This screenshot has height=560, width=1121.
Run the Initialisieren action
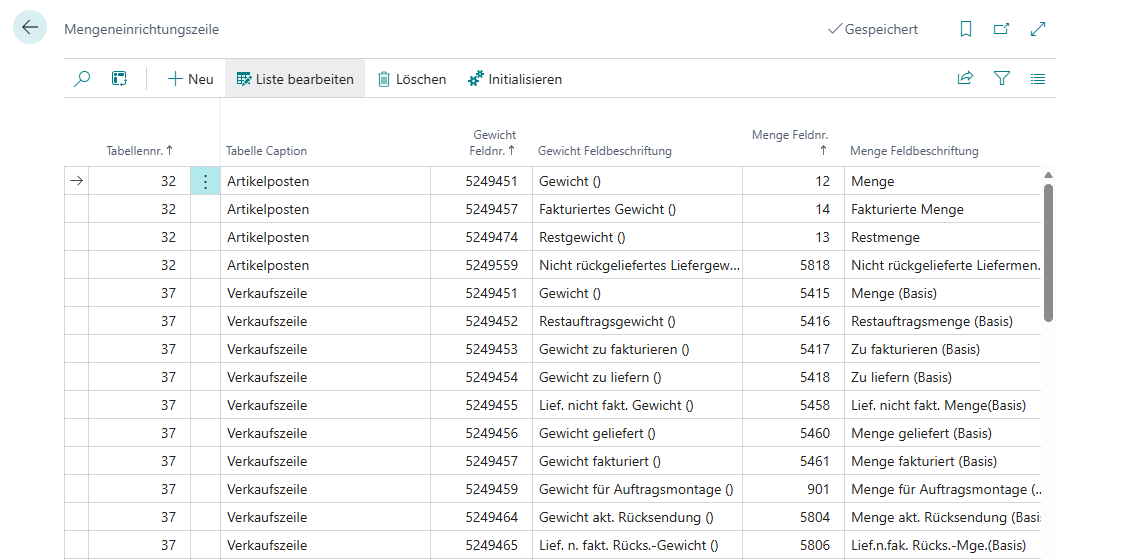click(x=515, y=79)
